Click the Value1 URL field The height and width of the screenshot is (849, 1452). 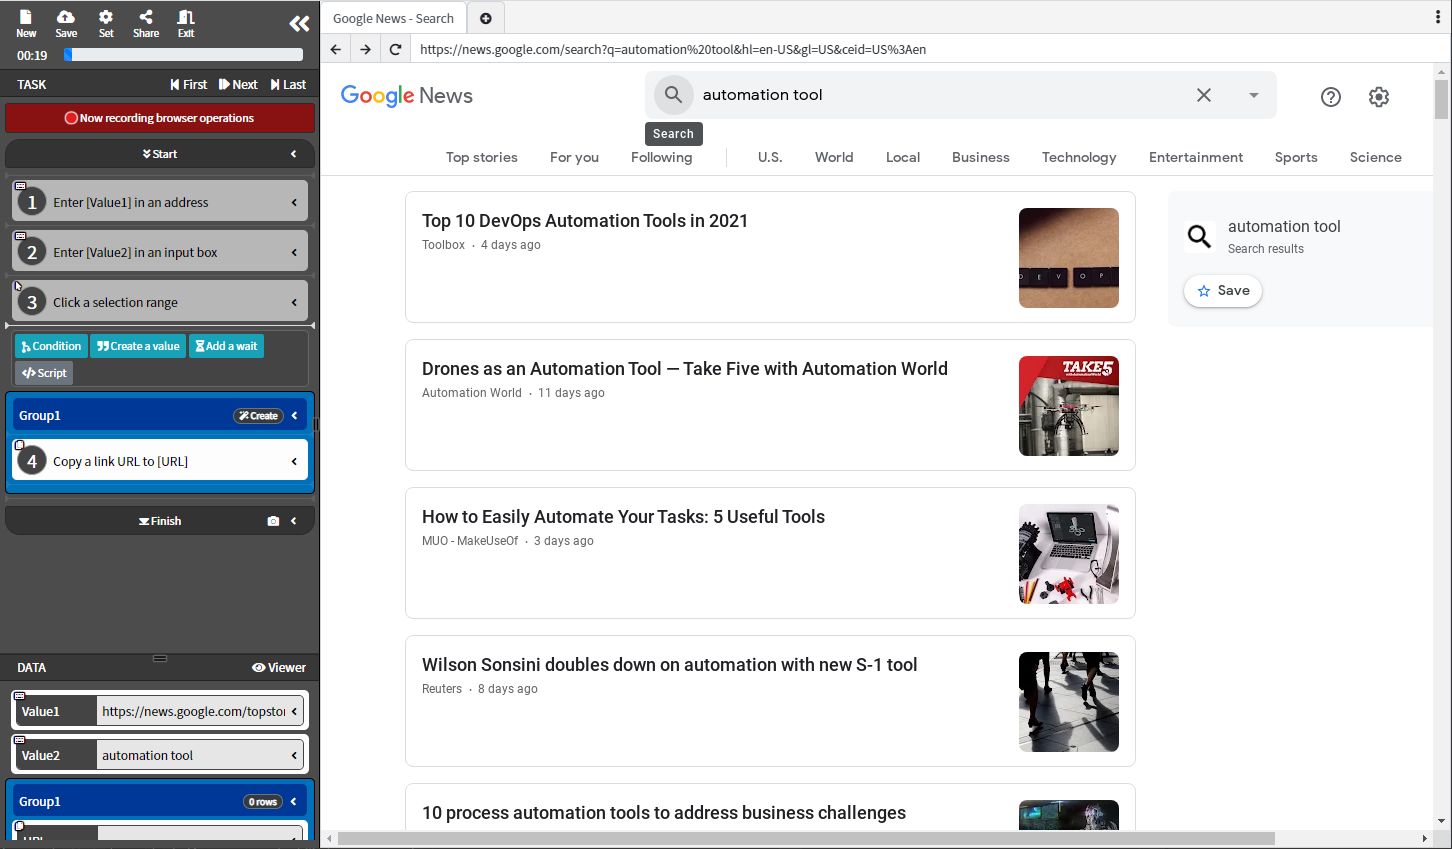click(193, 711)
